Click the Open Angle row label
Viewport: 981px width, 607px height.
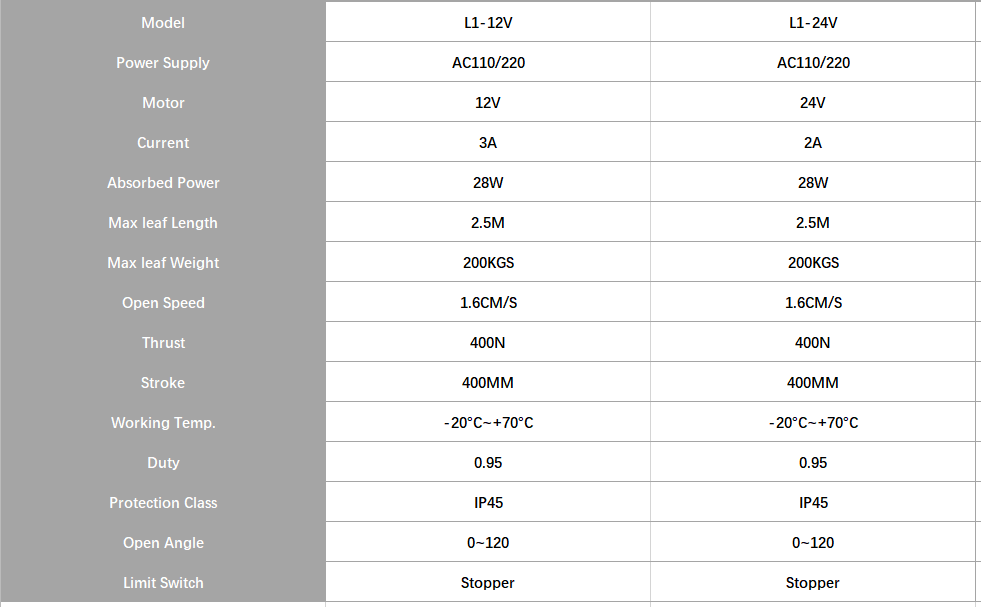163,543
